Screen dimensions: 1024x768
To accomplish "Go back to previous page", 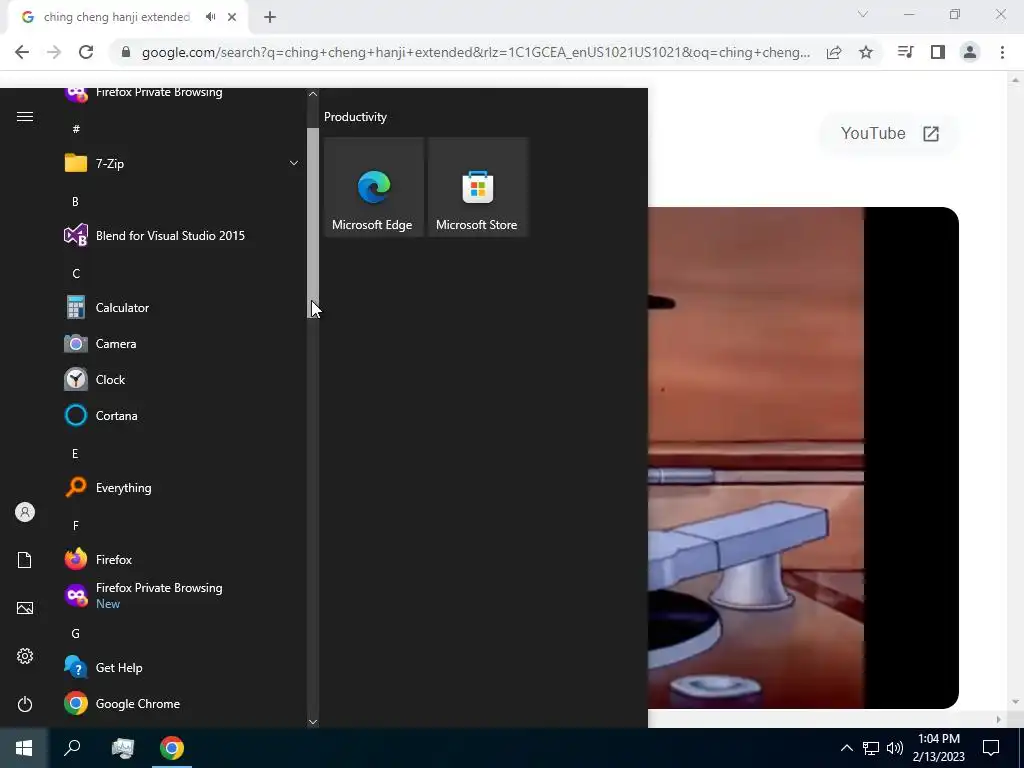I will 22,52.
